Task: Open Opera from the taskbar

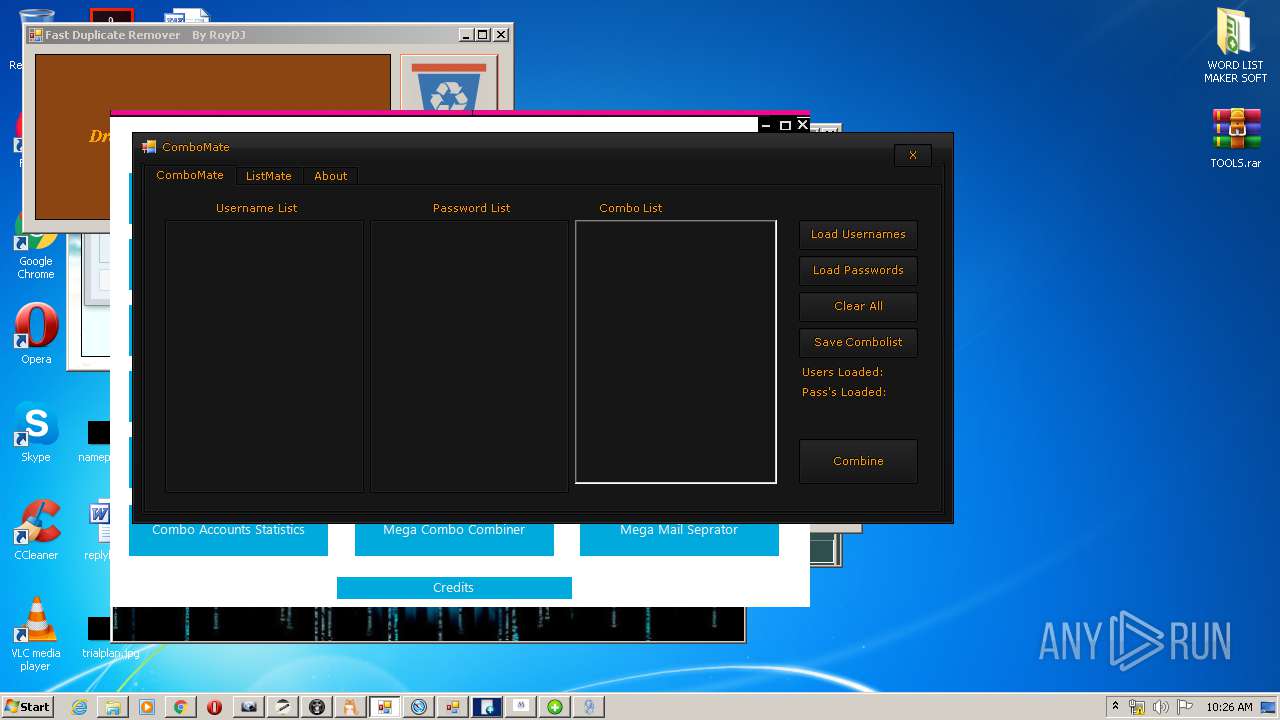Action: [x=215, y=707]
